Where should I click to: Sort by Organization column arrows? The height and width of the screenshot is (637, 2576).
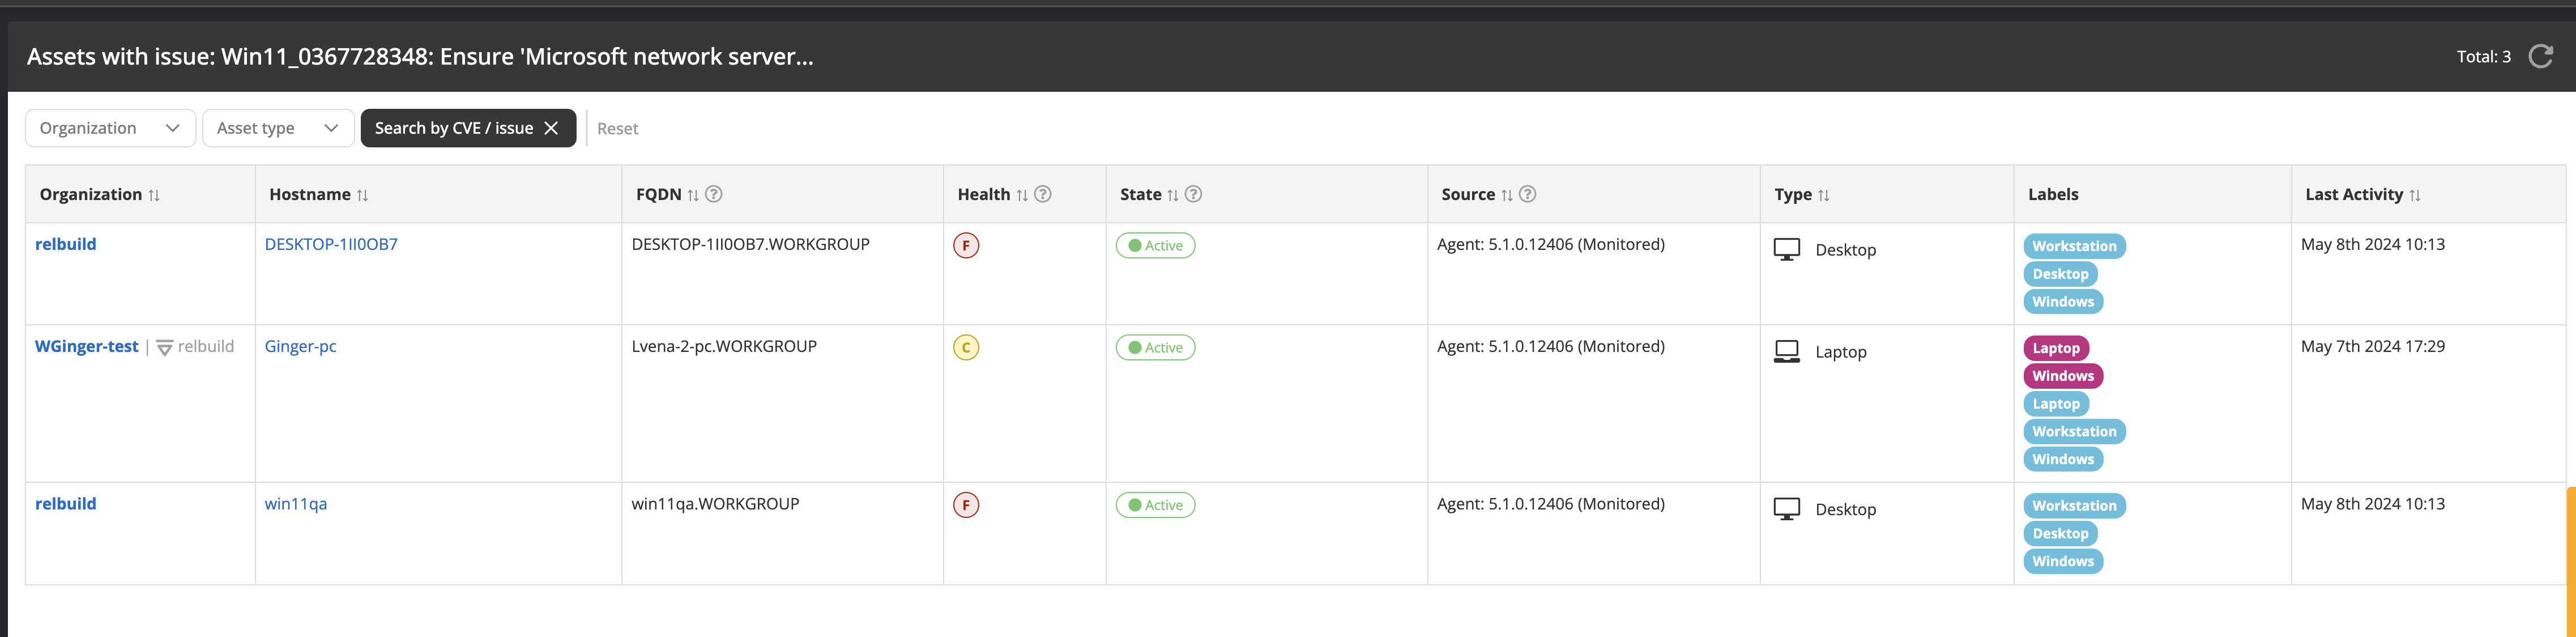(x=154, y=195)
